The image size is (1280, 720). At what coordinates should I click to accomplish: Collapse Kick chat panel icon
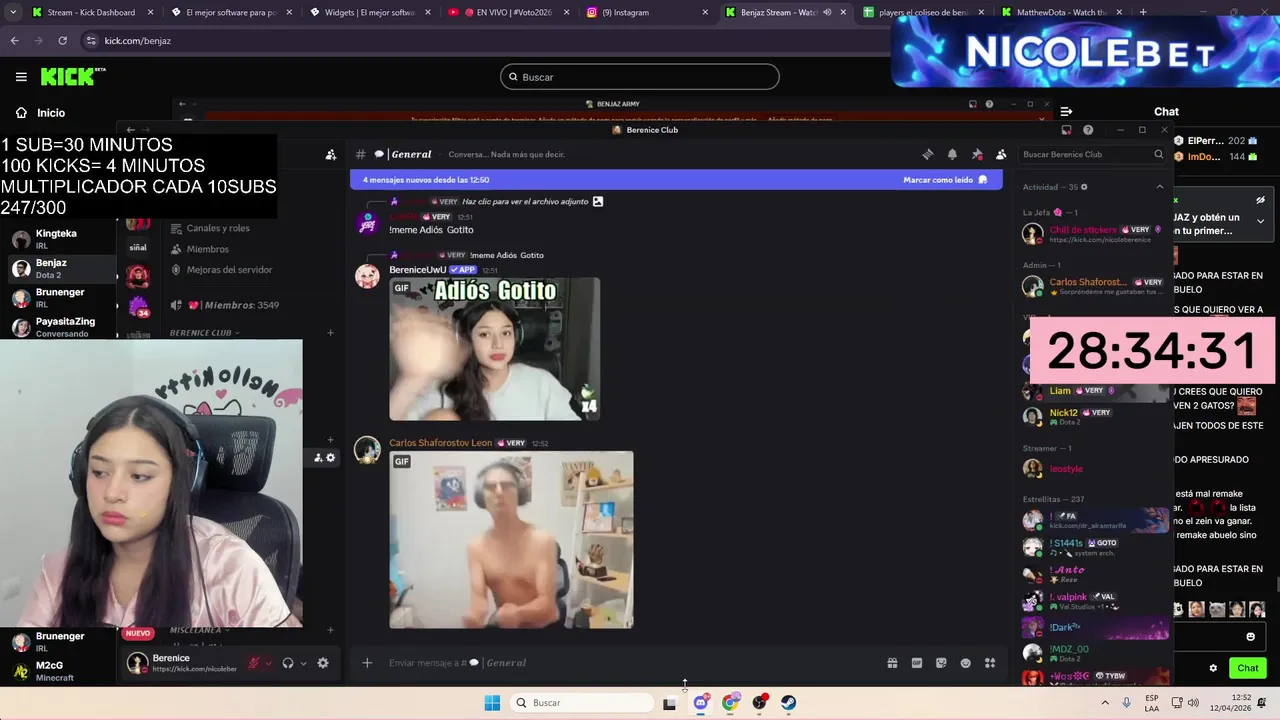(1066, 112)
